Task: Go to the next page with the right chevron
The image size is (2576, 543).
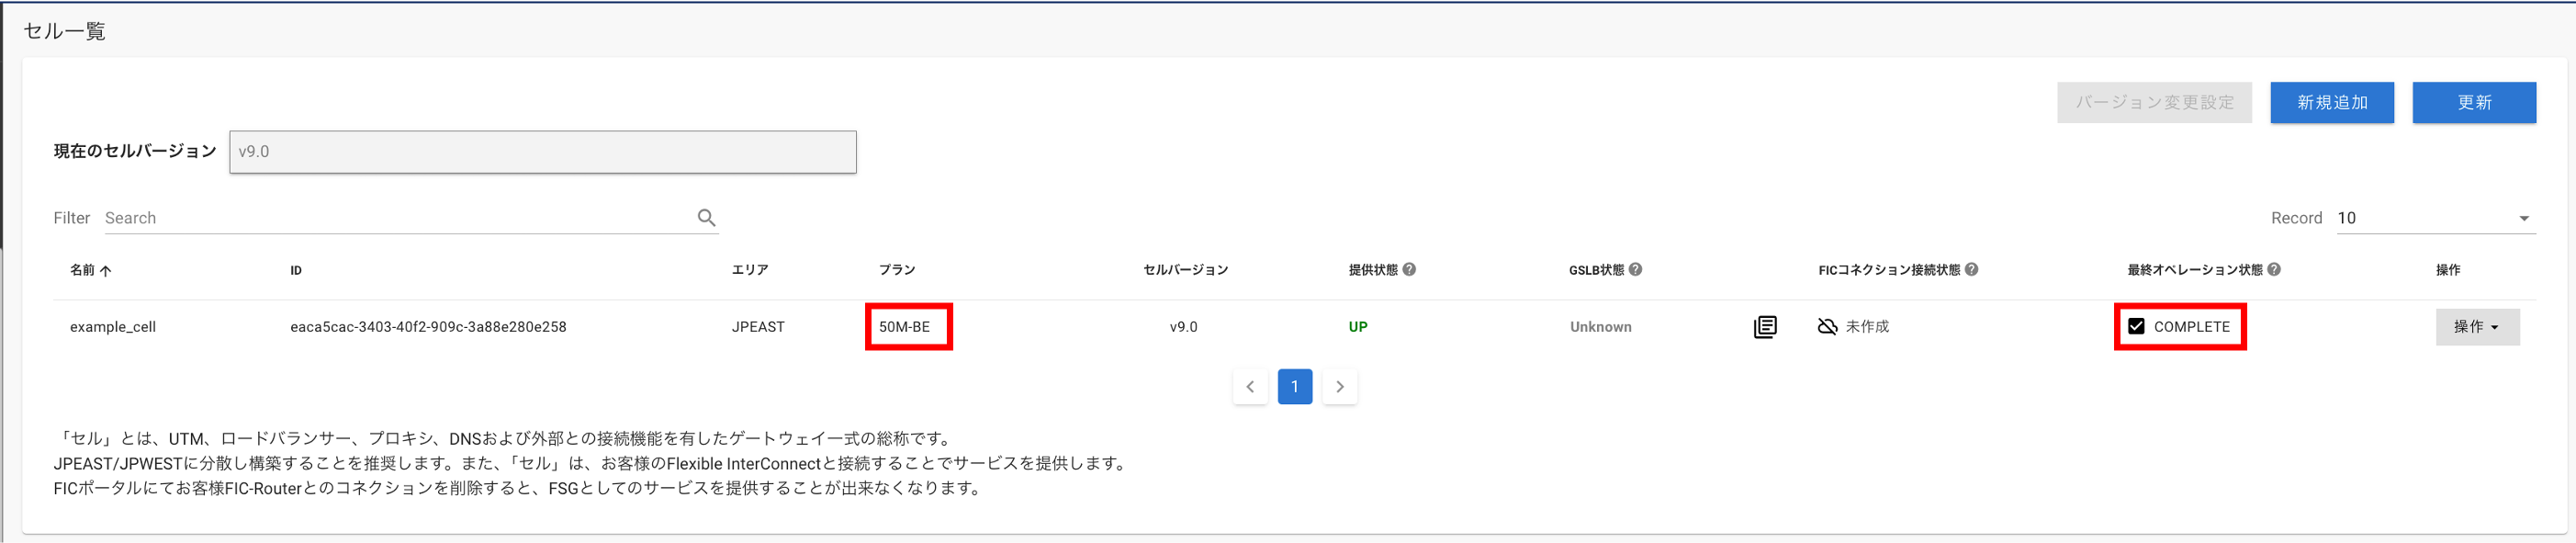Action: (x=1340, y=387)
